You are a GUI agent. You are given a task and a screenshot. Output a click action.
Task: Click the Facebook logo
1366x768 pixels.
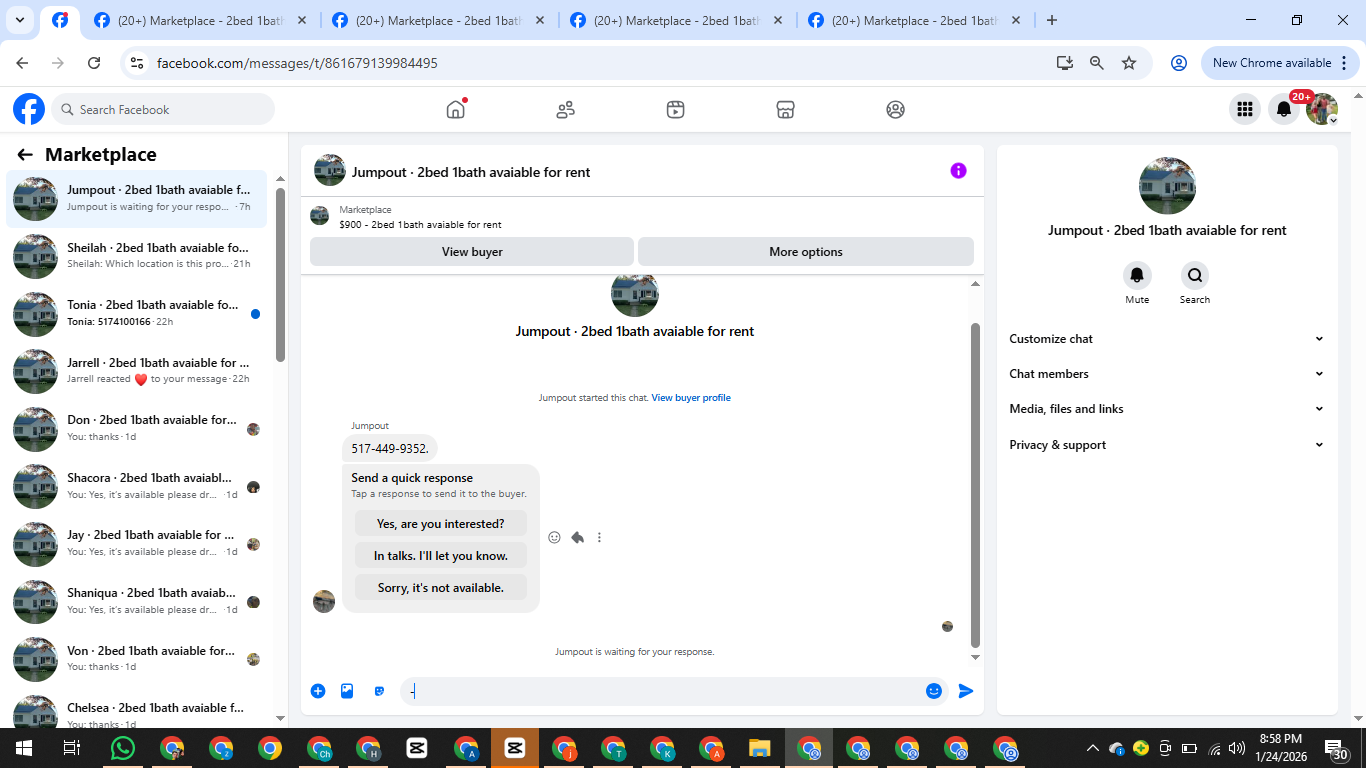pos(29,109)
